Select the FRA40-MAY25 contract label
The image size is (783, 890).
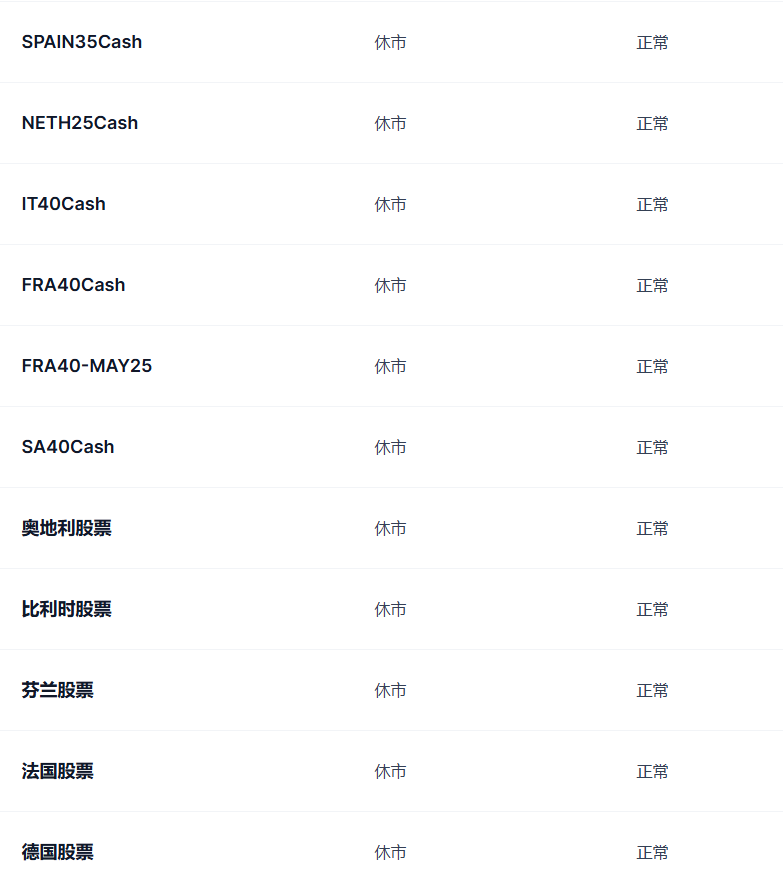(x=87, y=366)
